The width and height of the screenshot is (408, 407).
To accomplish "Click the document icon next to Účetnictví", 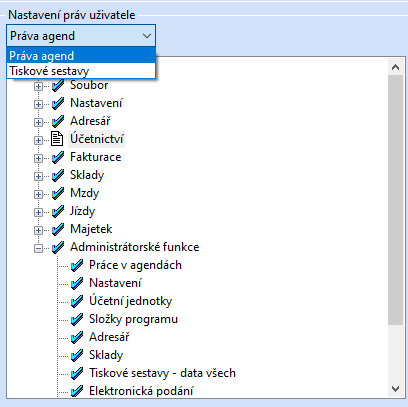I will click(x=57, y=139).
